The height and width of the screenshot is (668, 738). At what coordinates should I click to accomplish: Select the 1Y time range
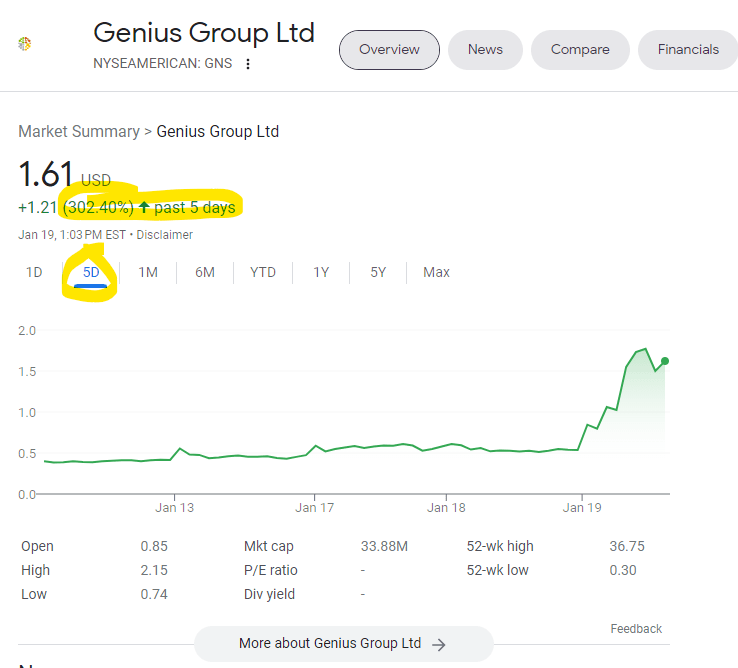click(x=321, y=272)
